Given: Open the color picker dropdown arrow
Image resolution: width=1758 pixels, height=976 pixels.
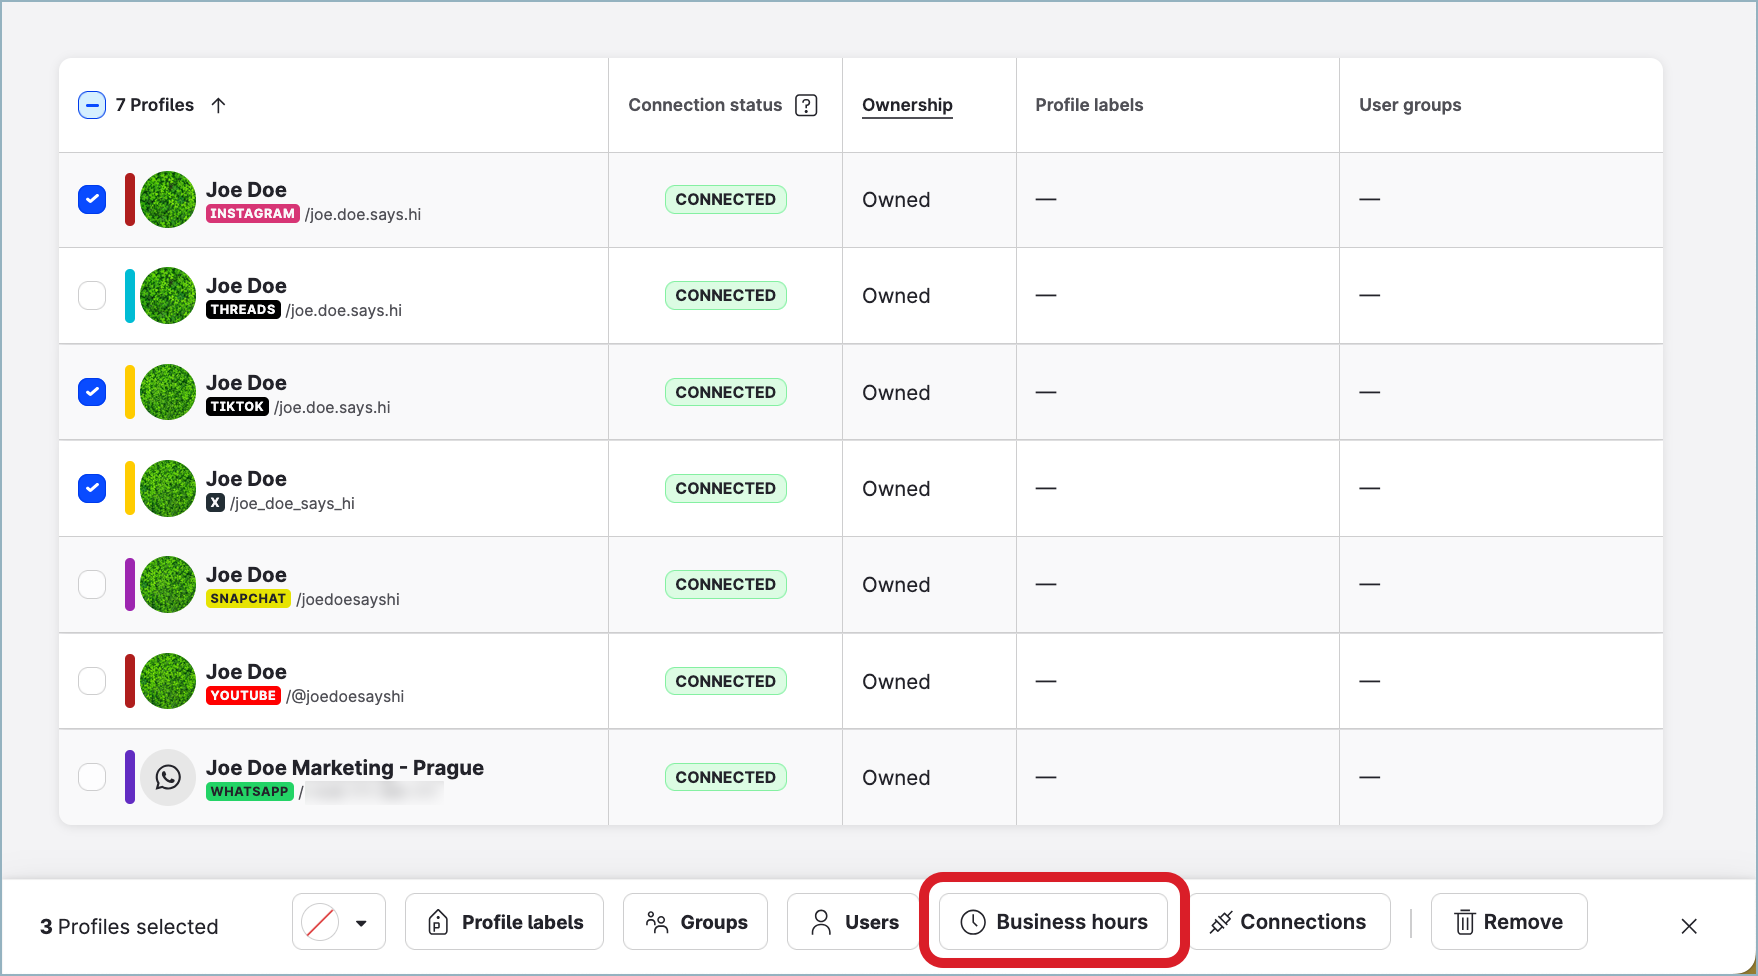Looking at the screenshot, I should click(x=361, y=923).
